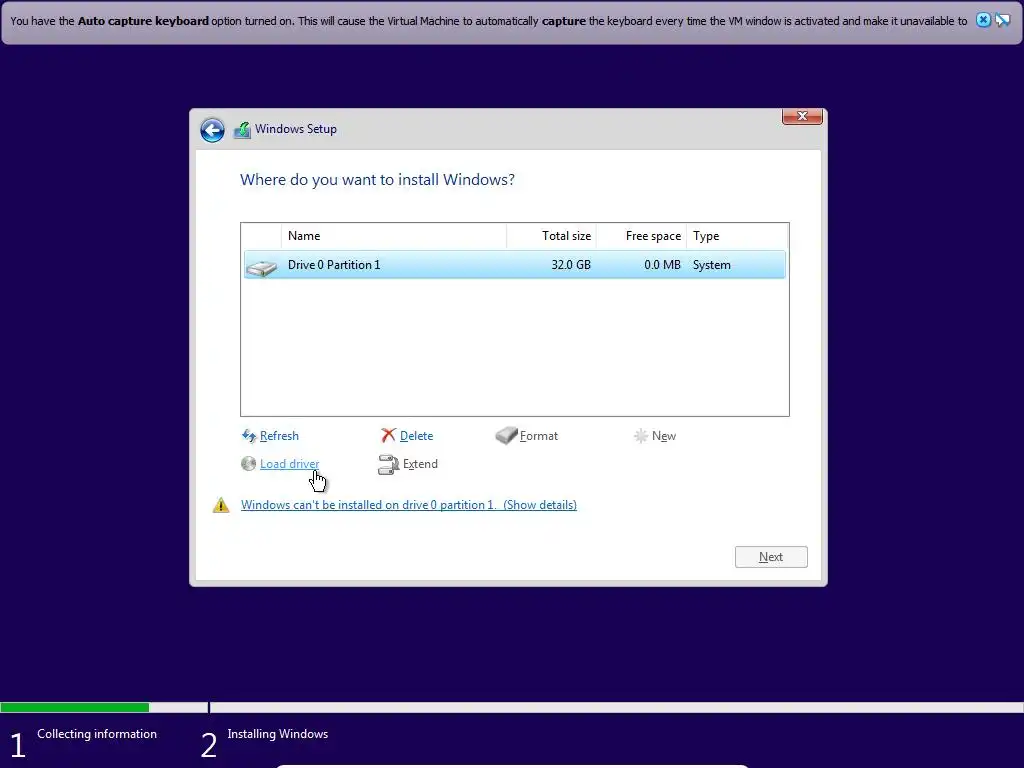Show details for the install warning message
The image size is (1024, 768).
click(409, 505)
